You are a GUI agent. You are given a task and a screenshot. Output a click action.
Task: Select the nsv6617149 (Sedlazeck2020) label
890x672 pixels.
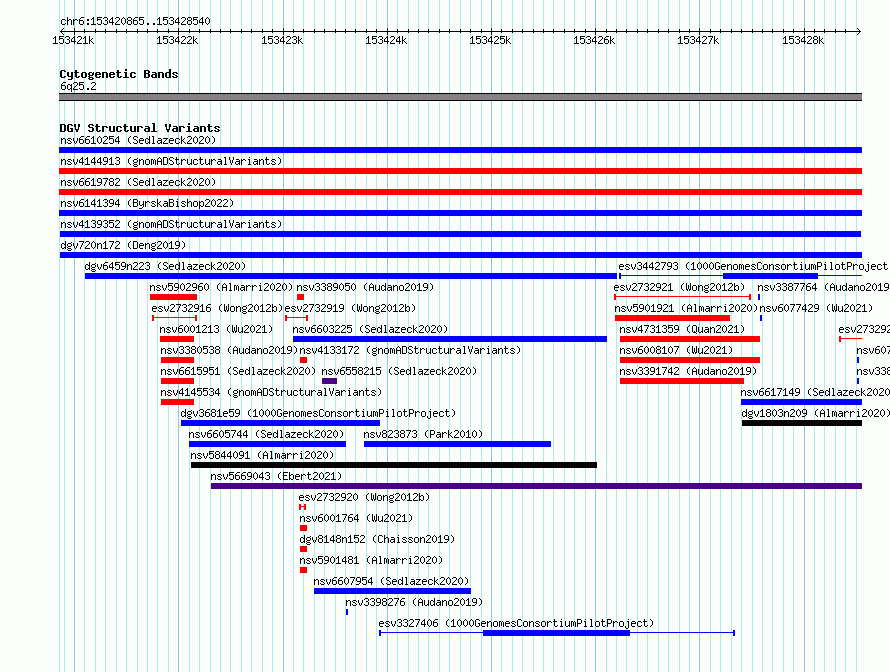815,392
